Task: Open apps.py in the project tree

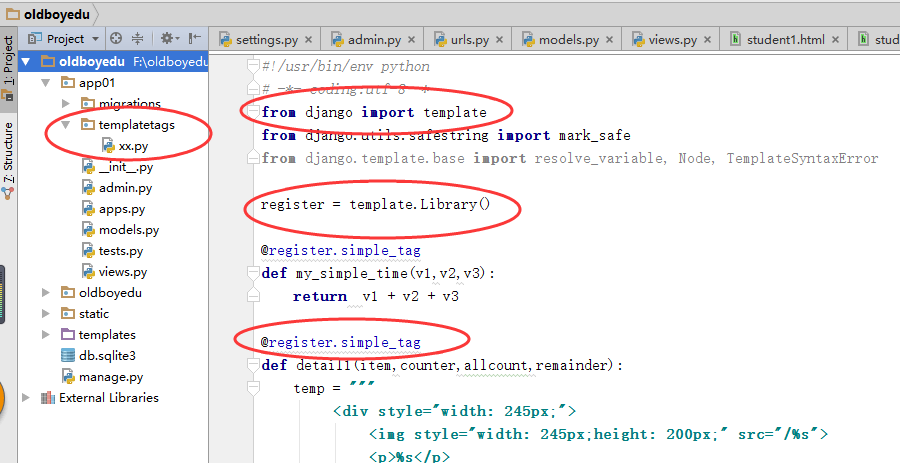Action: pos(122,209)
